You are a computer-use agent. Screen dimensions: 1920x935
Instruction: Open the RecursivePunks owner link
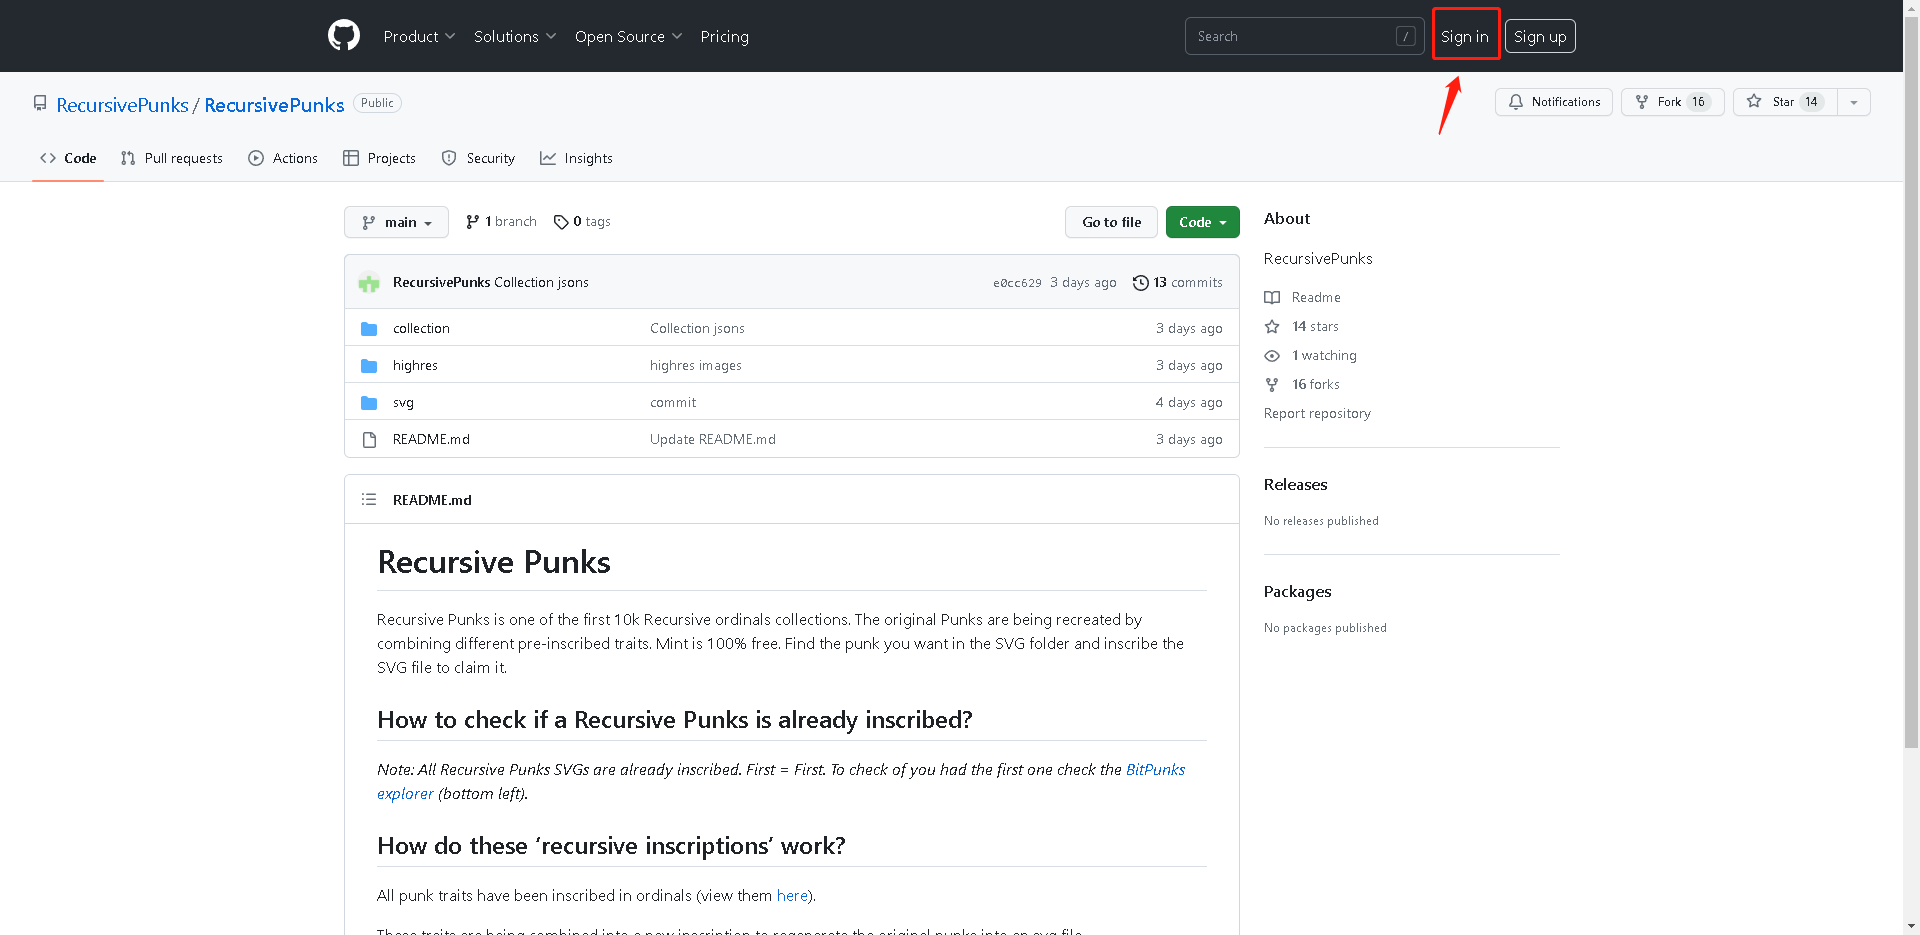(122, 105)
